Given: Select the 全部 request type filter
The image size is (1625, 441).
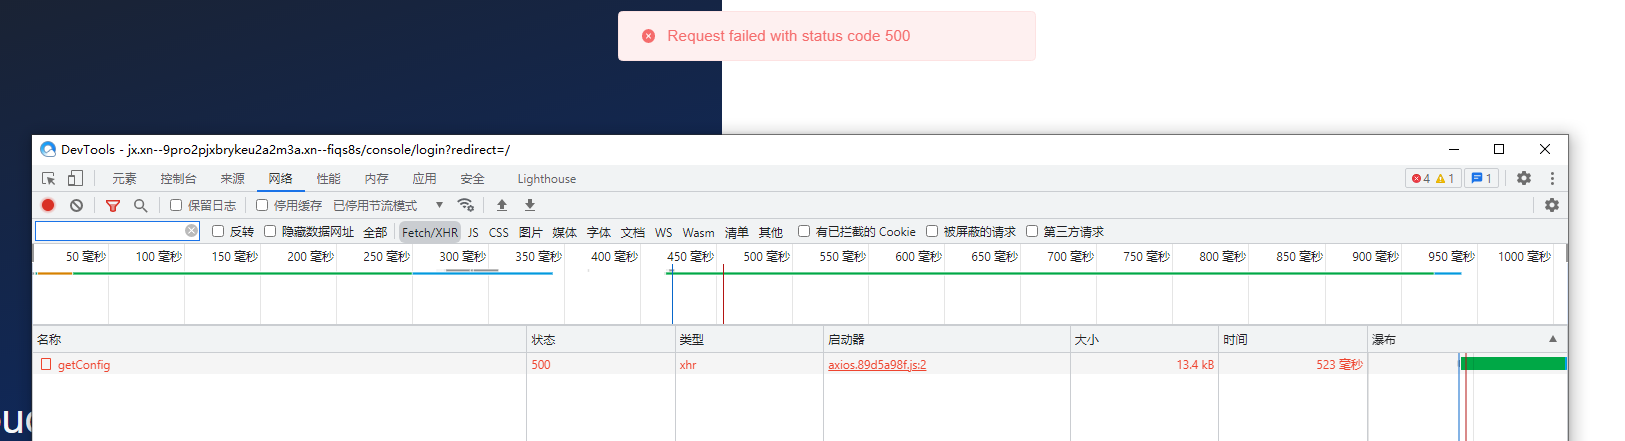Looking at the screenshot, I should click(x=375, y=232).
